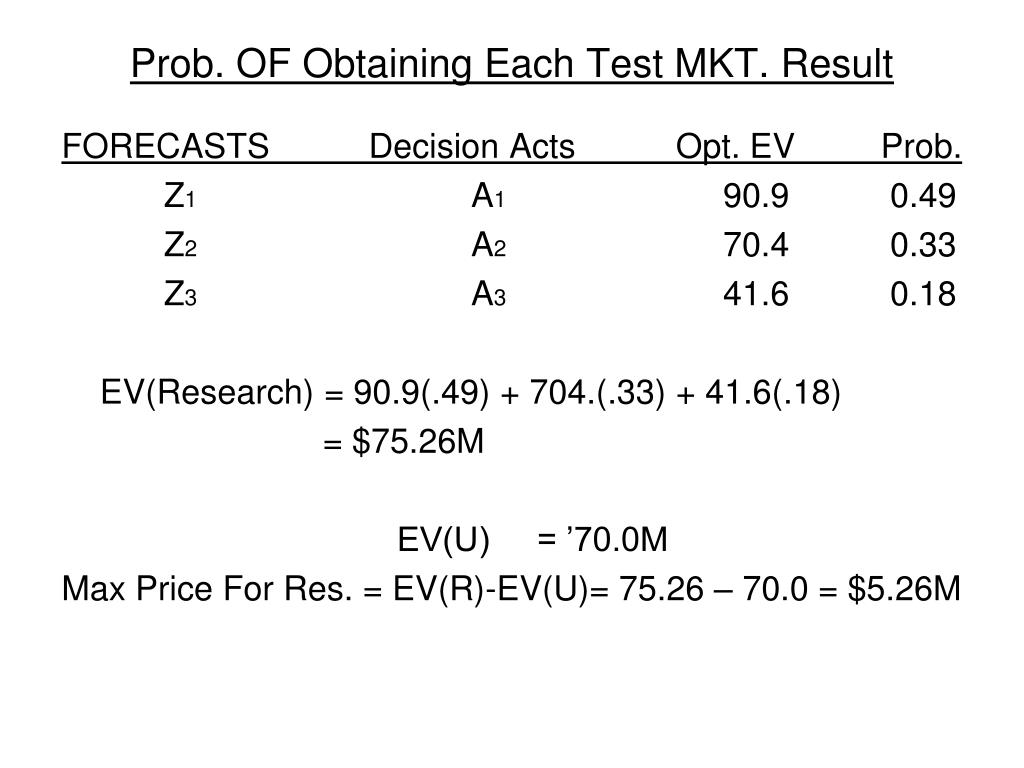The image size is (1024, 768).
Task: Click the A2 decision act
Action: 488,245
